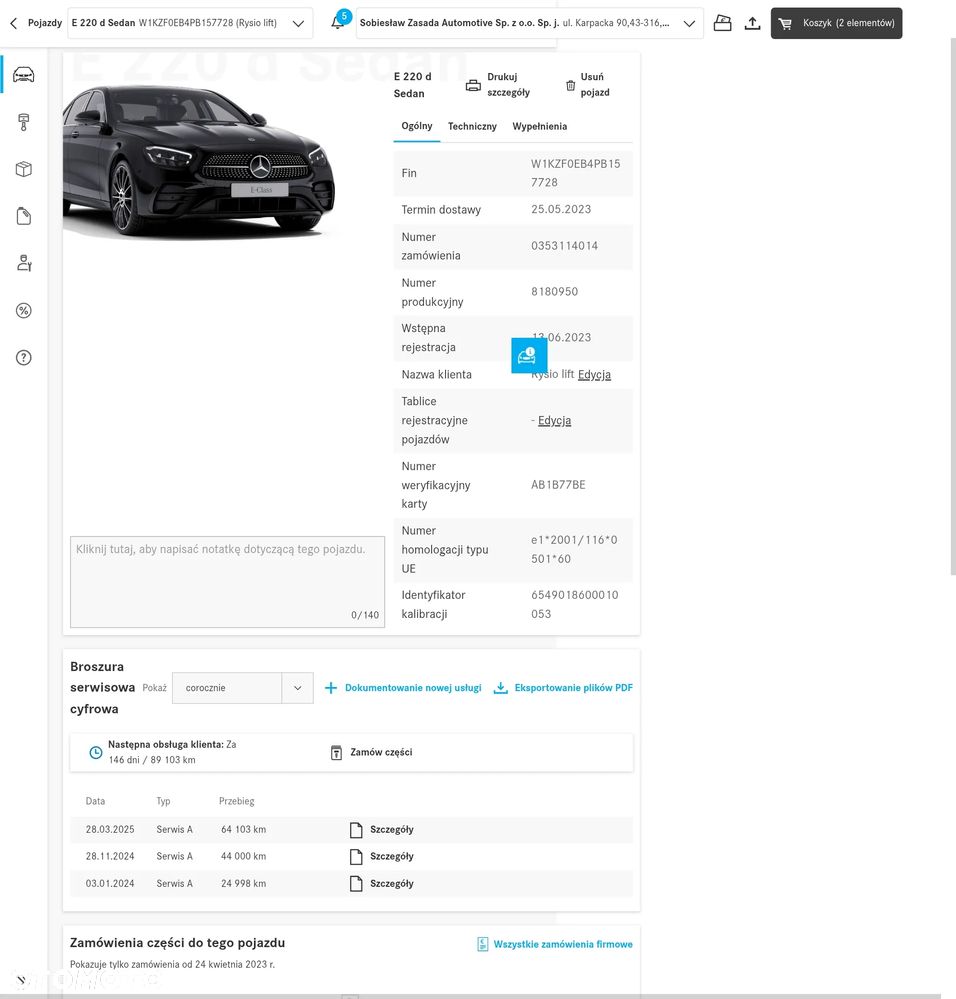The height and width of the screenshot is (999, 956).
Task: Click document icon for 28.11.2024 service
Action: tap(356, 856)
